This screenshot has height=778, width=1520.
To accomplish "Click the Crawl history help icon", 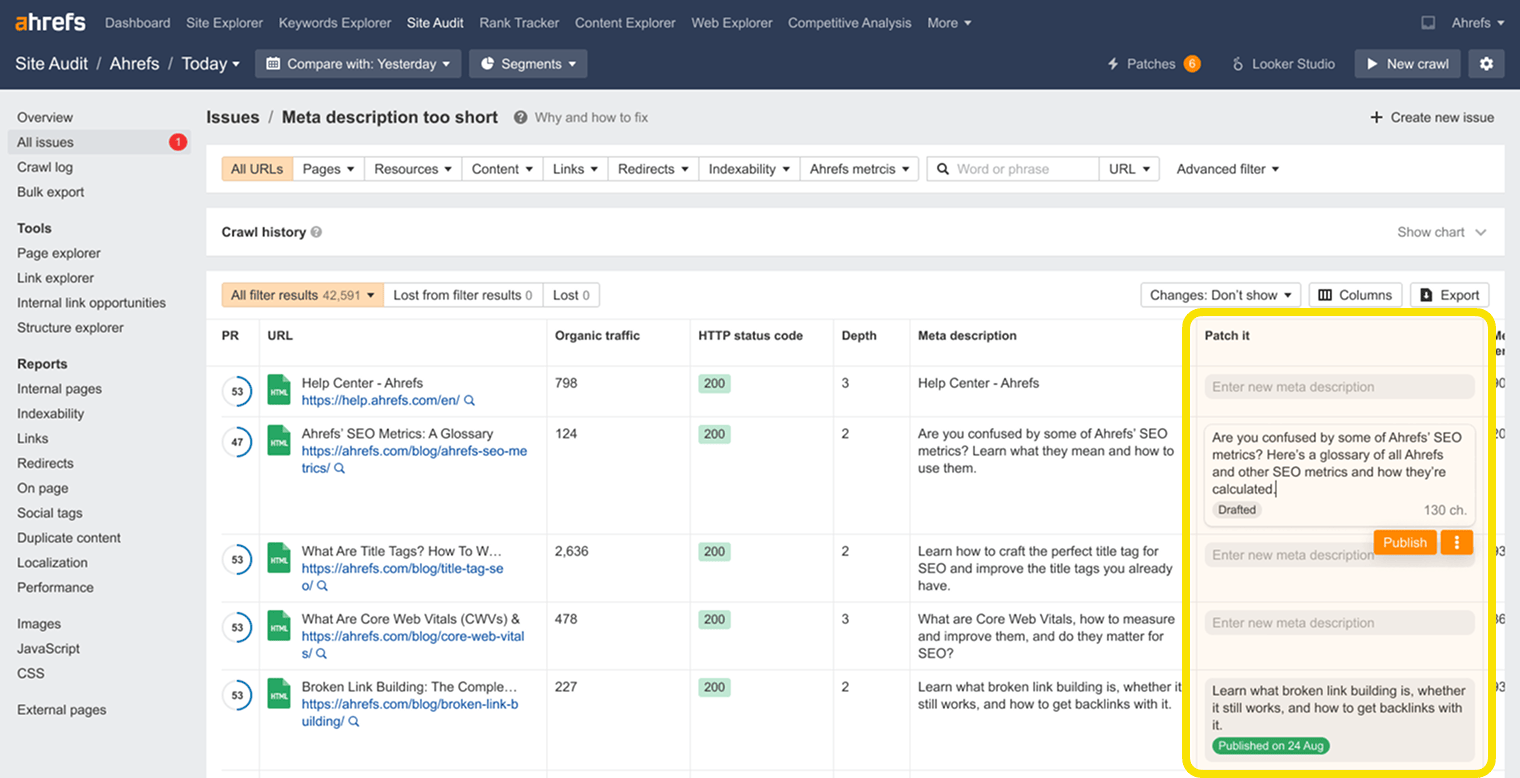I will (x=316, y=231).
